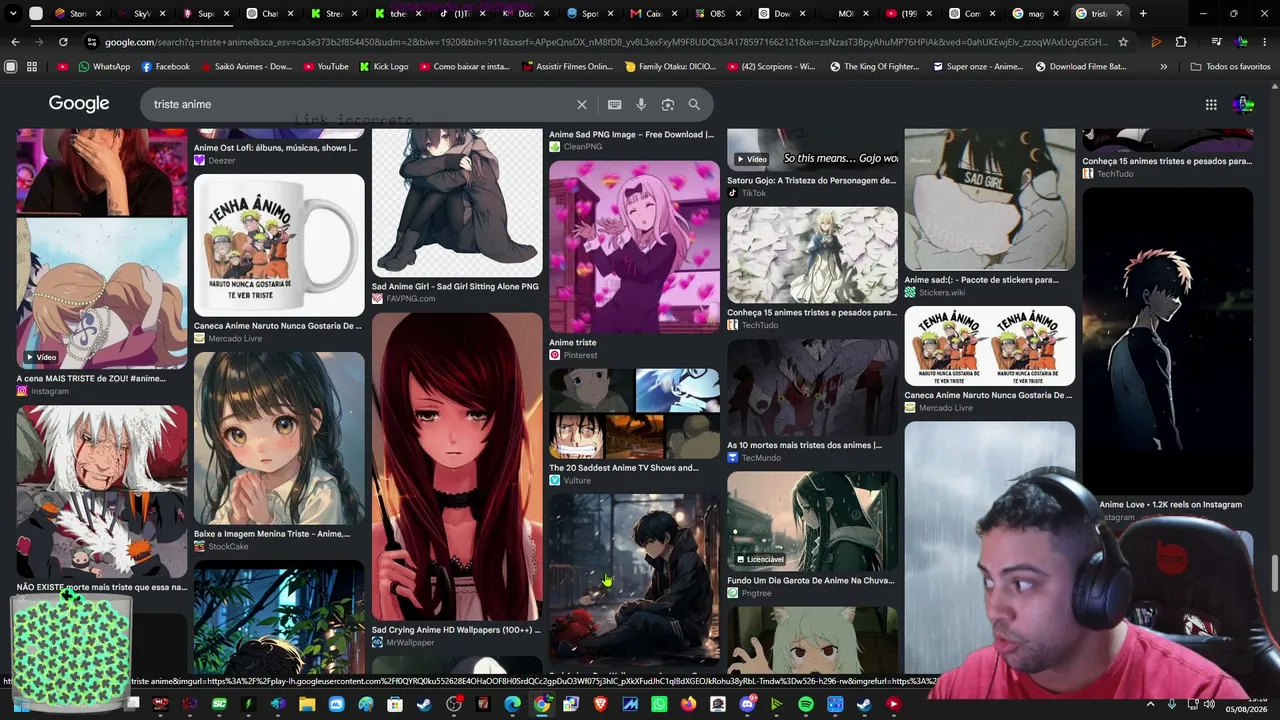Open the apps grid shortcut in bookmarks bar
The image size is (1280, 720).
coord(32,67)
